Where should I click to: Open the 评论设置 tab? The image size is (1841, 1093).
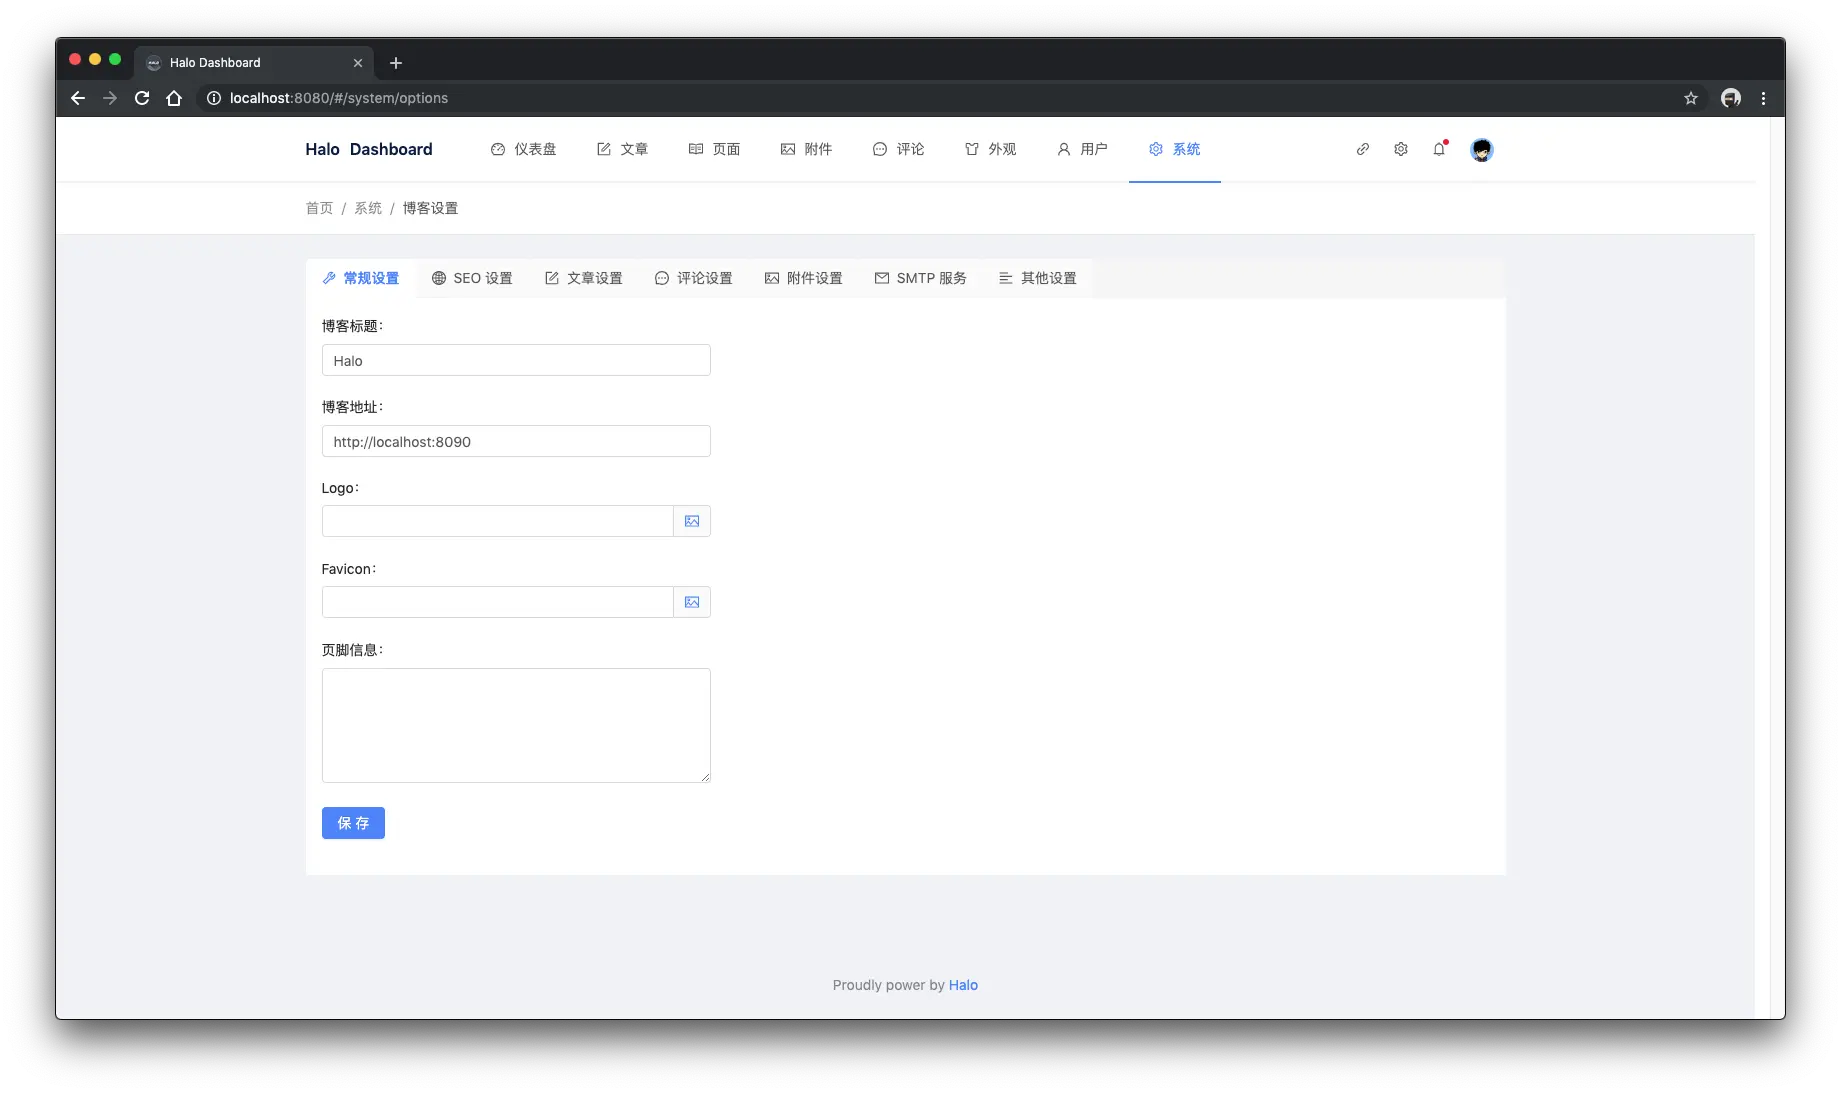pos(693,278)
